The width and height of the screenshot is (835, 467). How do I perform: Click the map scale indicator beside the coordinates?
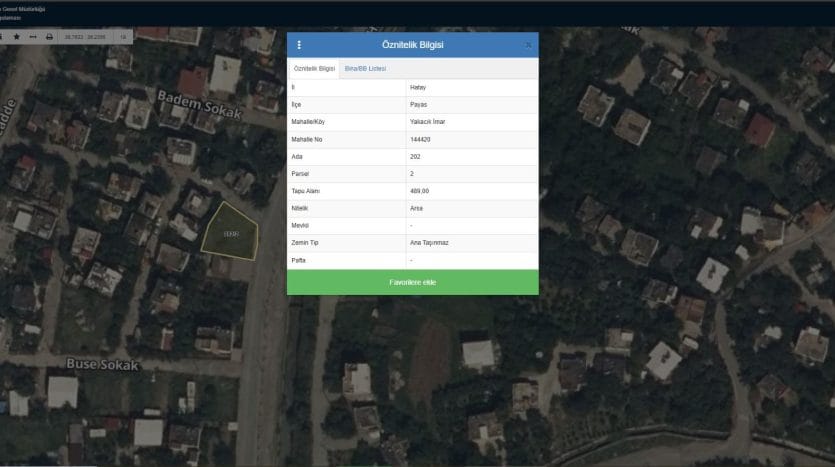tap(123, 36)
